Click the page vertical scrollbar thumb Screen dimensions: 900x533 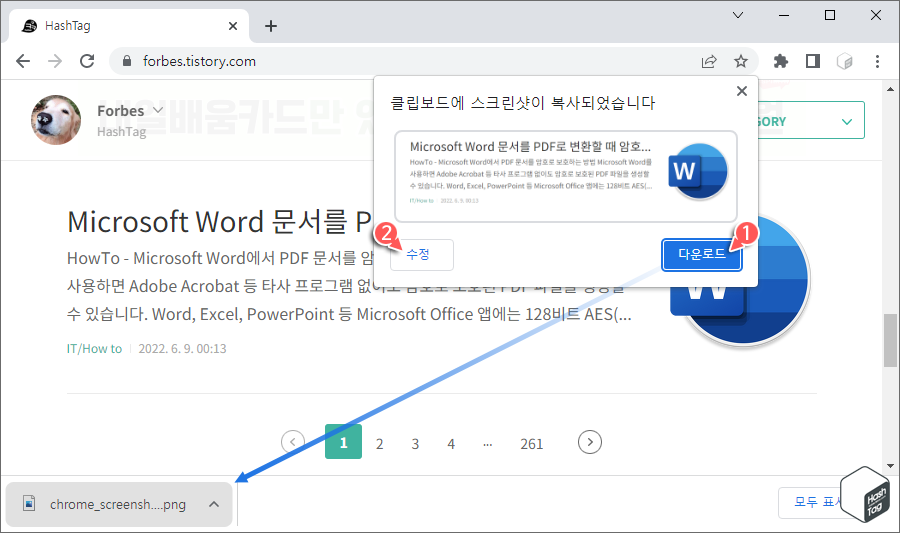coord(890,340)
